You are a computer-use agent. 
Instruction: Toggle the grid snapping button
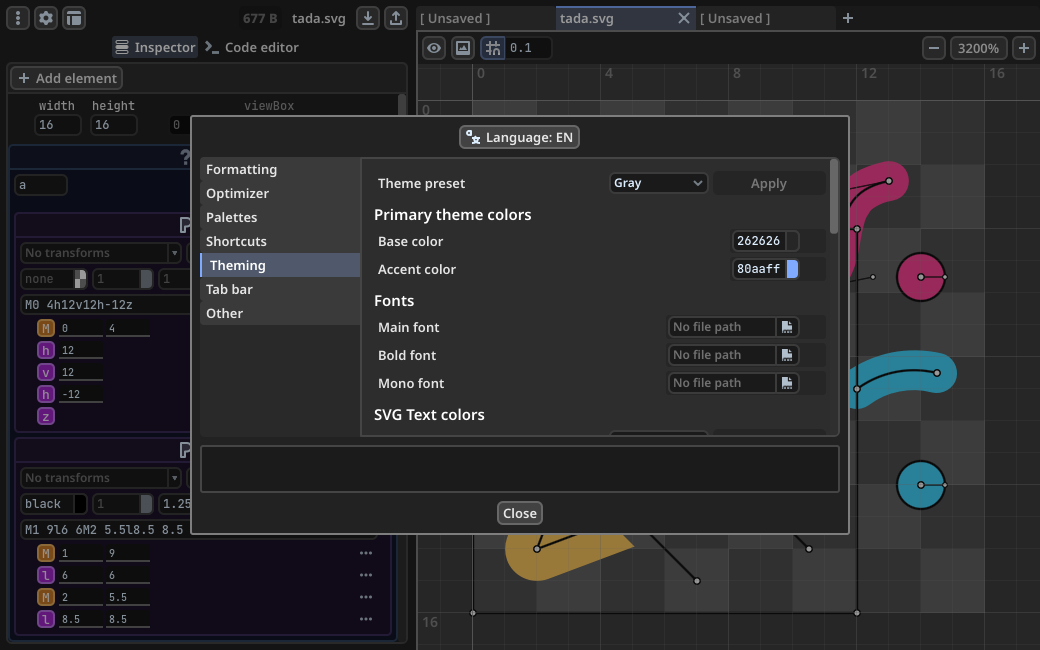tap(492, 48)
